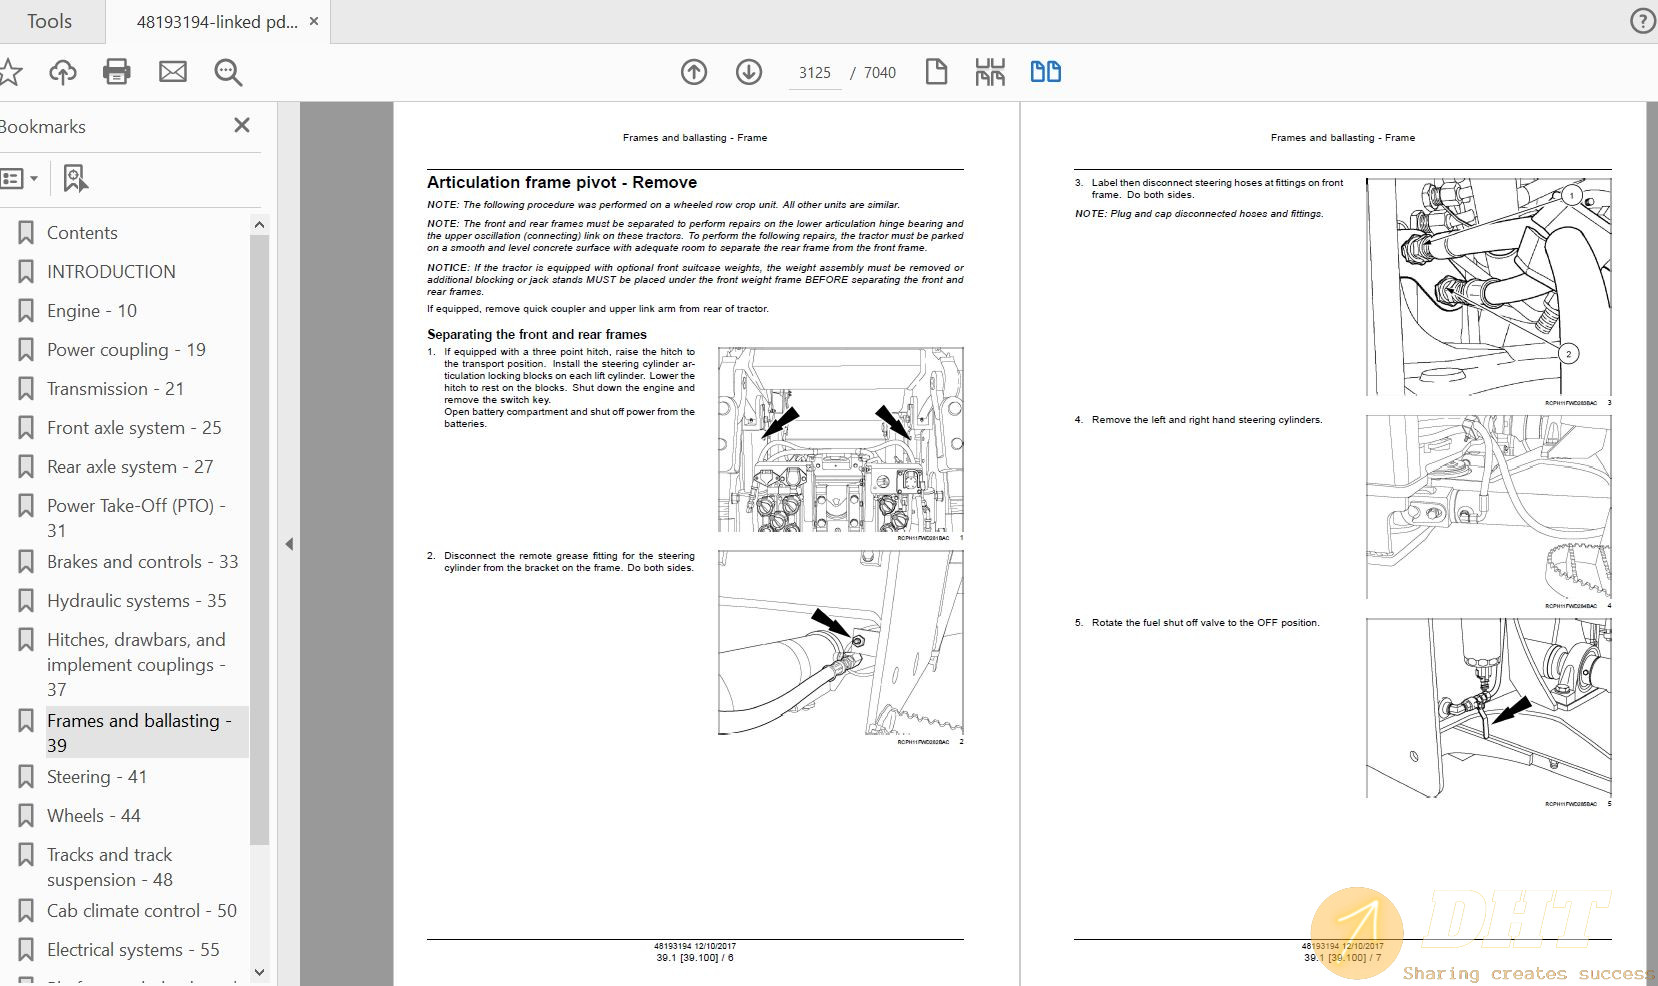Open Hydraulic systems - 35 bookmark
Viewport: 1658px width, 986px height.
[137, 601]
